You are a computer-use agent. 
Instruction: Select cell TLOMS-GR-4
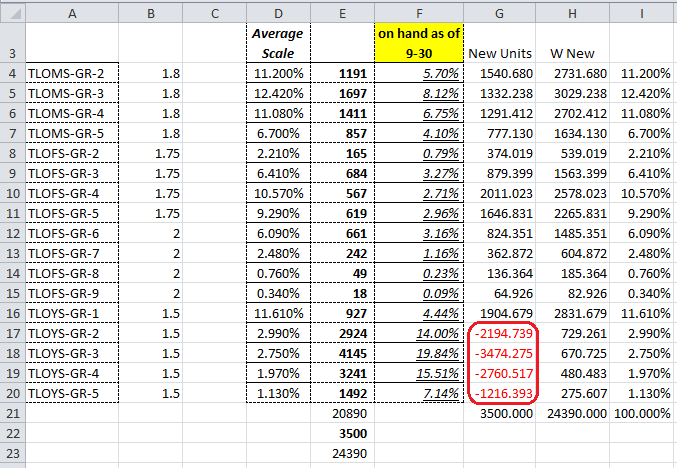[x=72, y=113]
